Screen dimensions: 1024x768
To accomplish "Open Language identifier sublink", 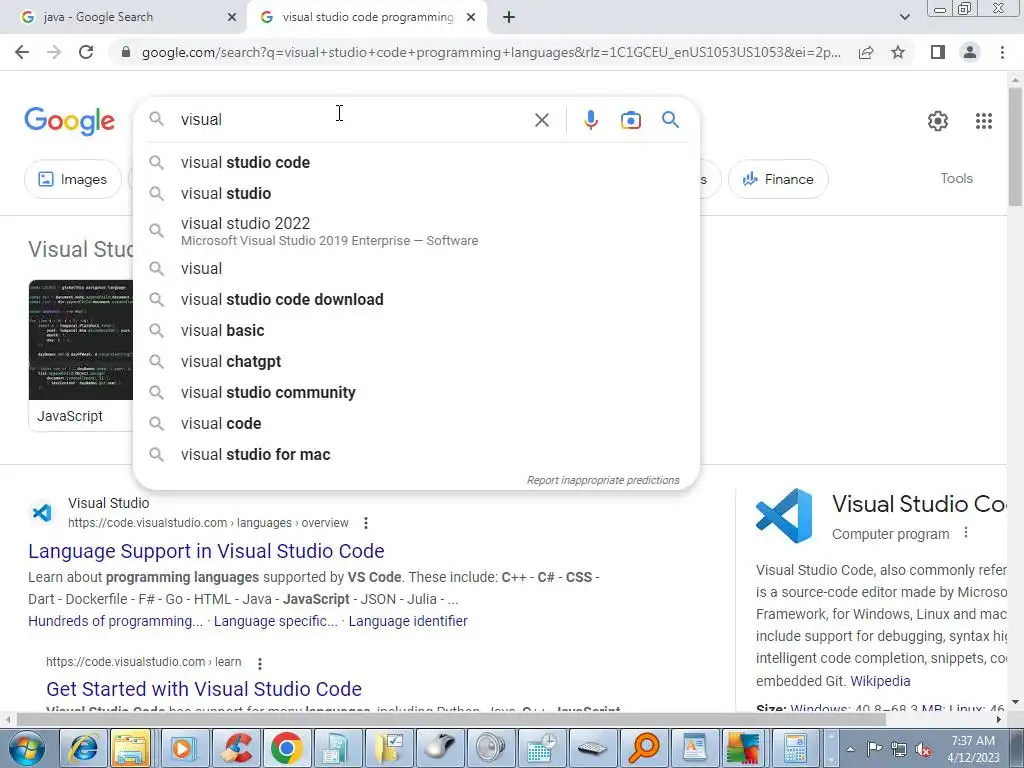I will tap(408, 621).
